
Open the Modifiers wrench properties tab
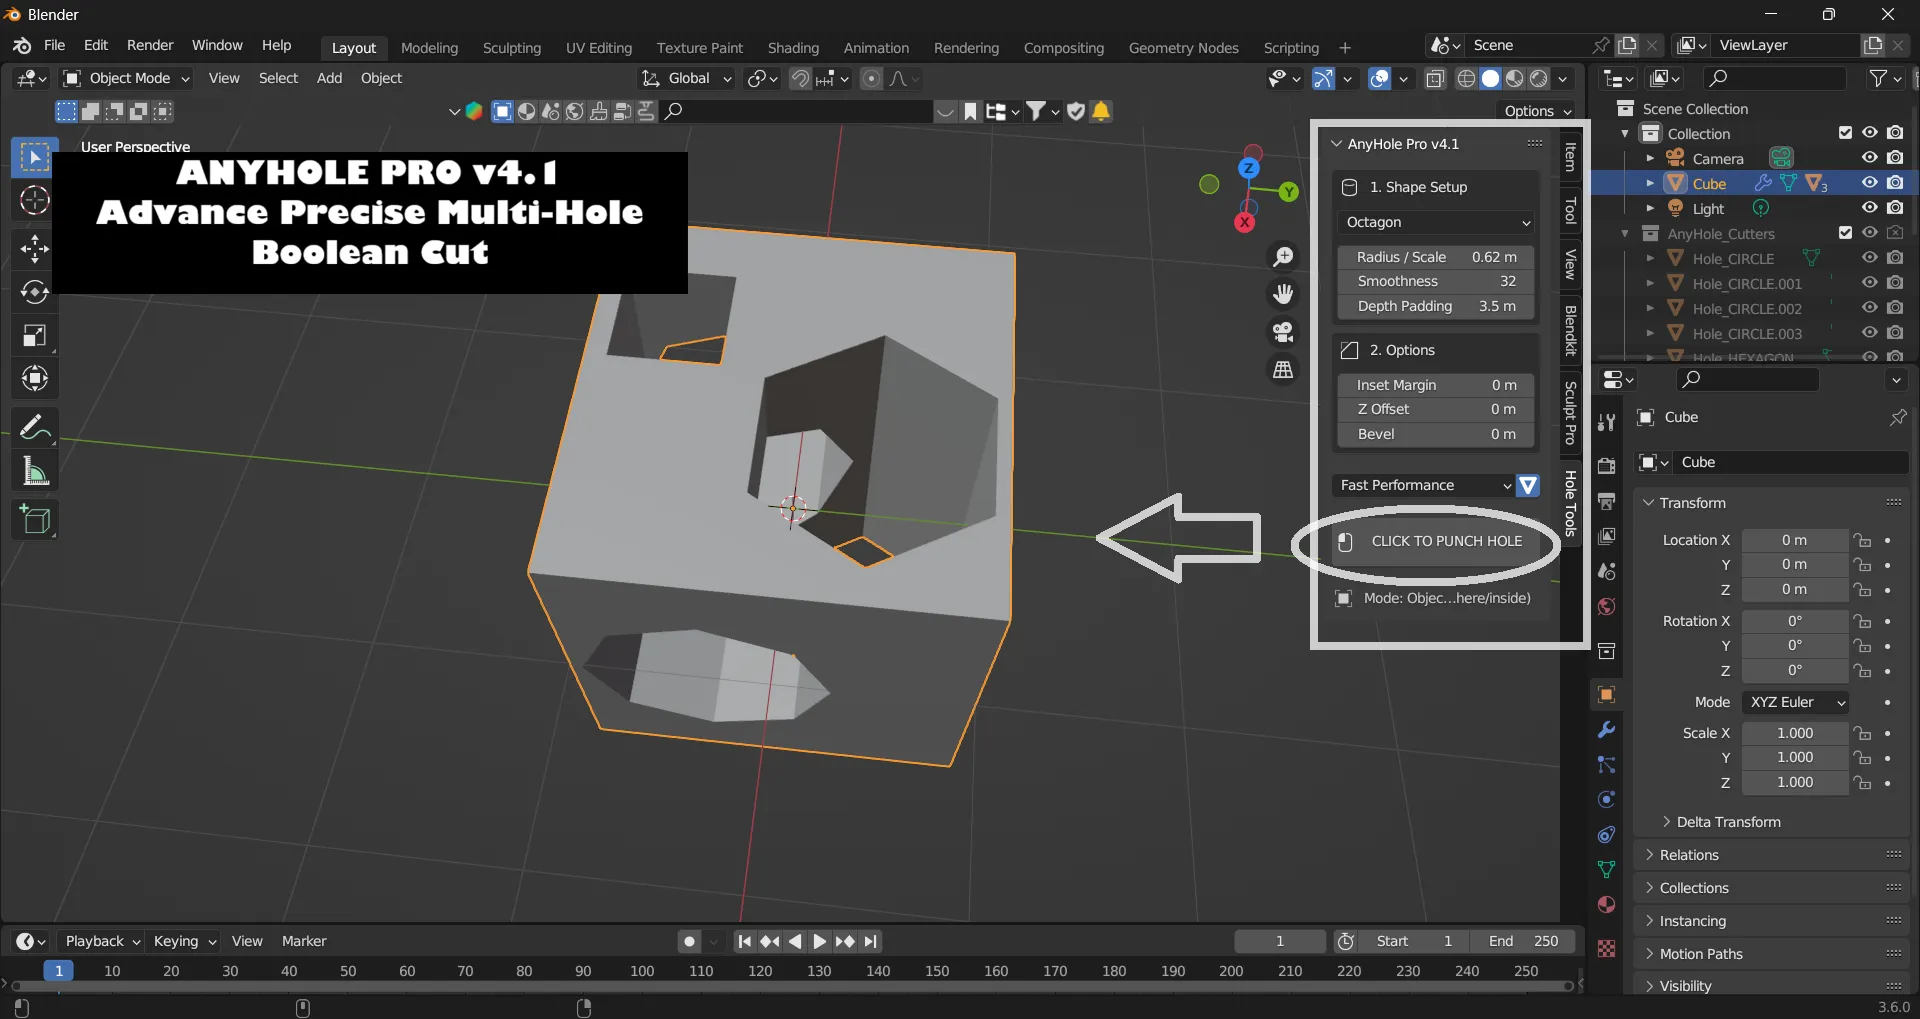1607,730
